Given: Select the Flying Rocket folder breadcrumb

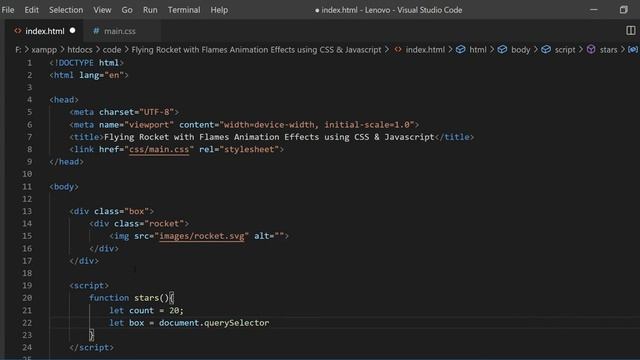Looking at the screenshot, I should click(256, 50).
